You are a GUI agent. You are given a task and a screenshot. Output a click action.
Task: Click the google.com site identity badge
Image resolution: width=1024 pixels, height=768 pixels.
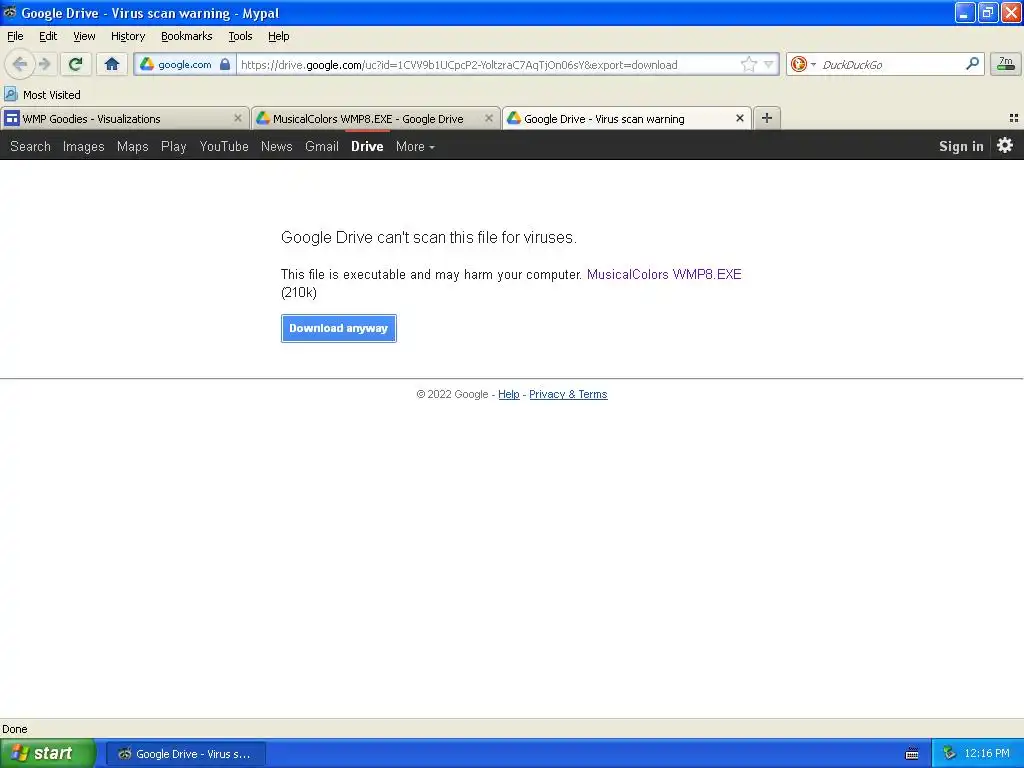point(185,65)
